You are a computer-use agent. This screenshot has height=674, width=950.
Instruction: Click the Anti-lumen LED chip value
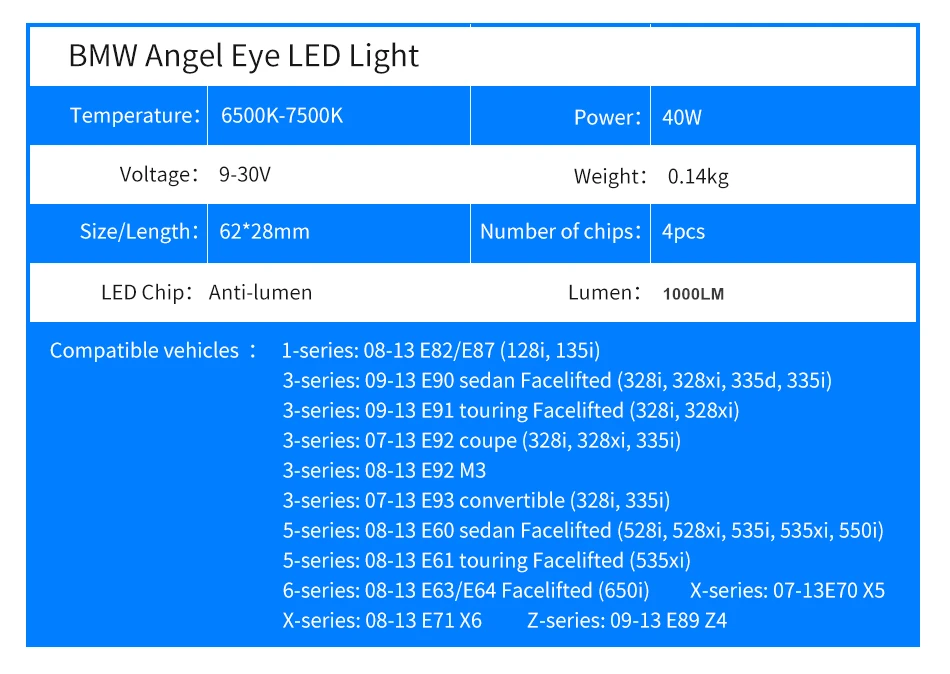tap(261, 293)
